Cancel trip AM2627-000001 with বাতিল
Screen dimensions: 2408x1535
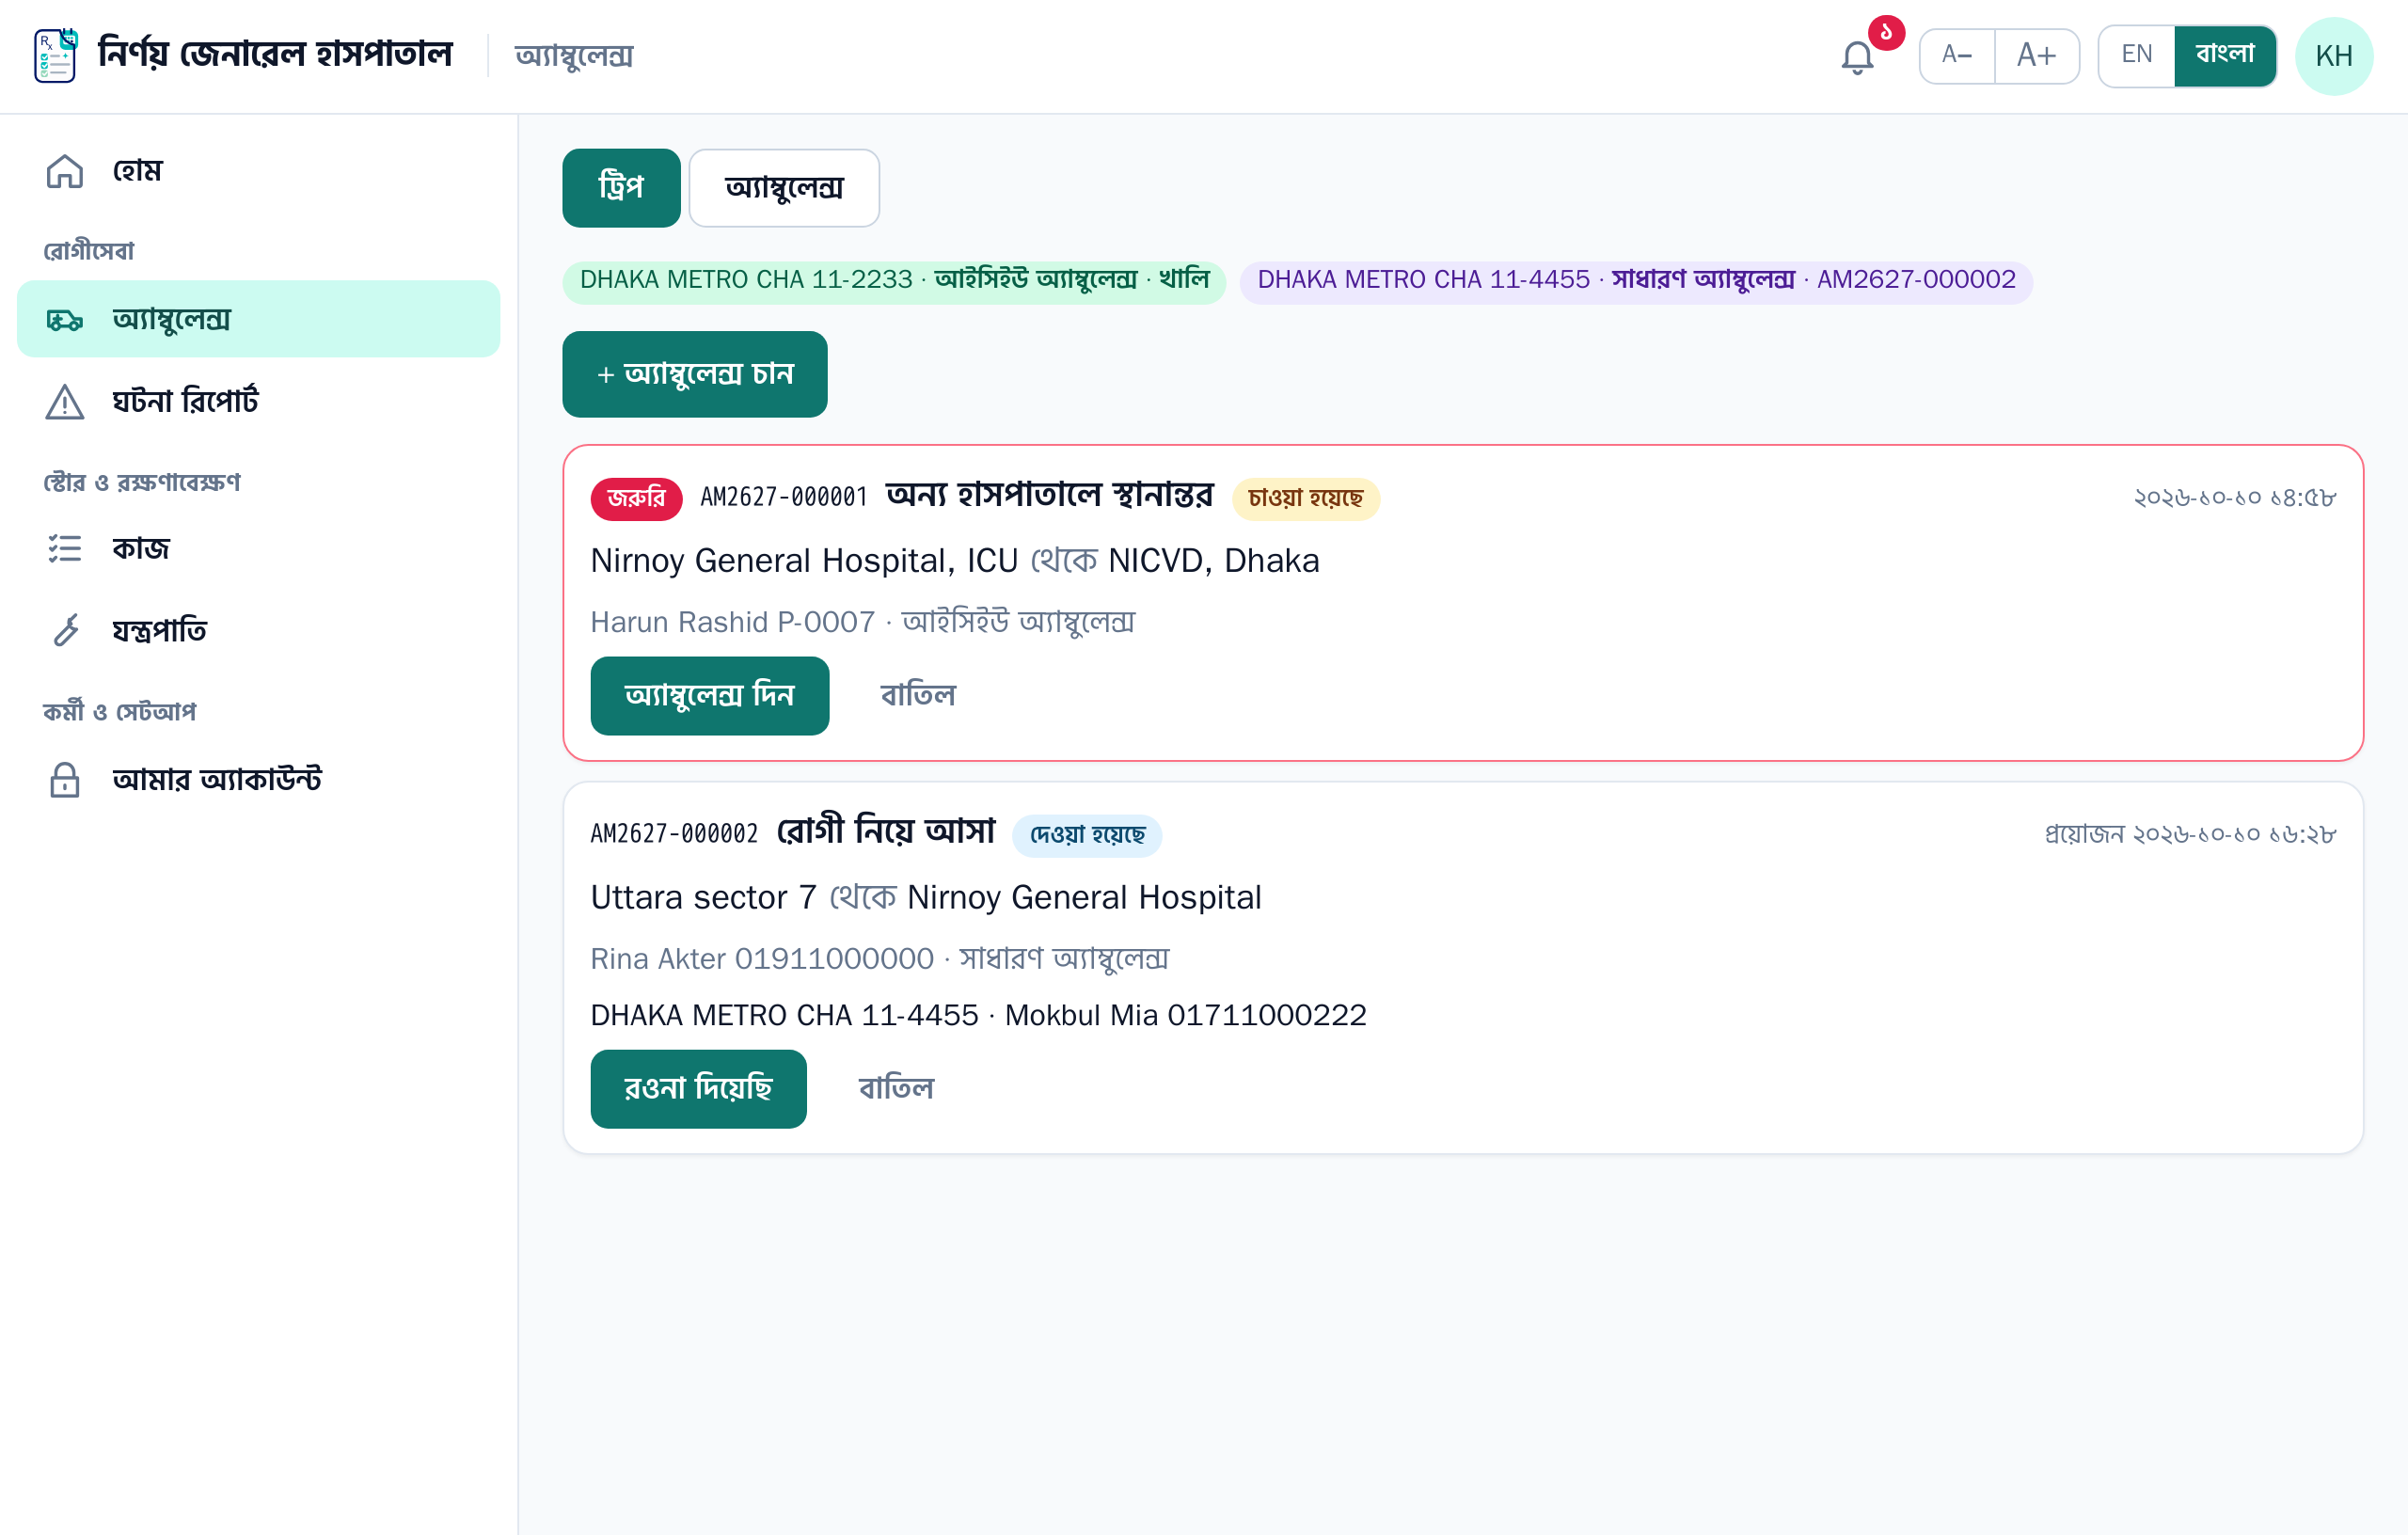coord(918,696)
